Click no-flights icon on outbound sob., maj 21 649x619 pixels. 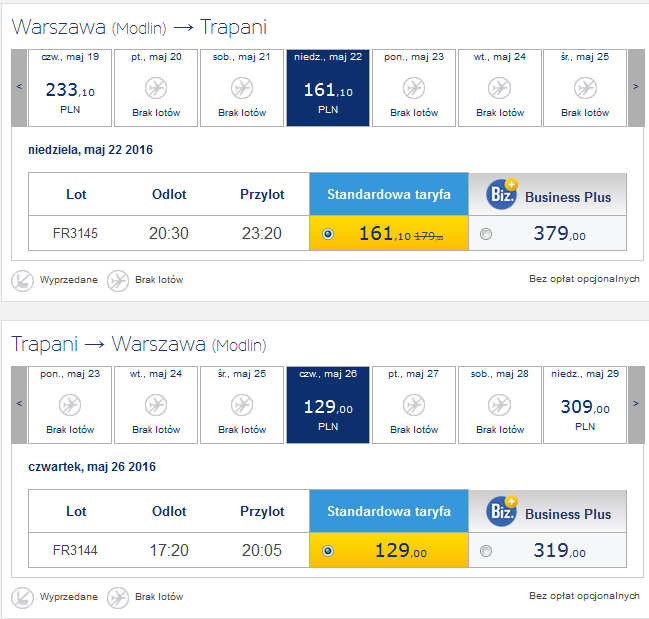pos(241,87)
